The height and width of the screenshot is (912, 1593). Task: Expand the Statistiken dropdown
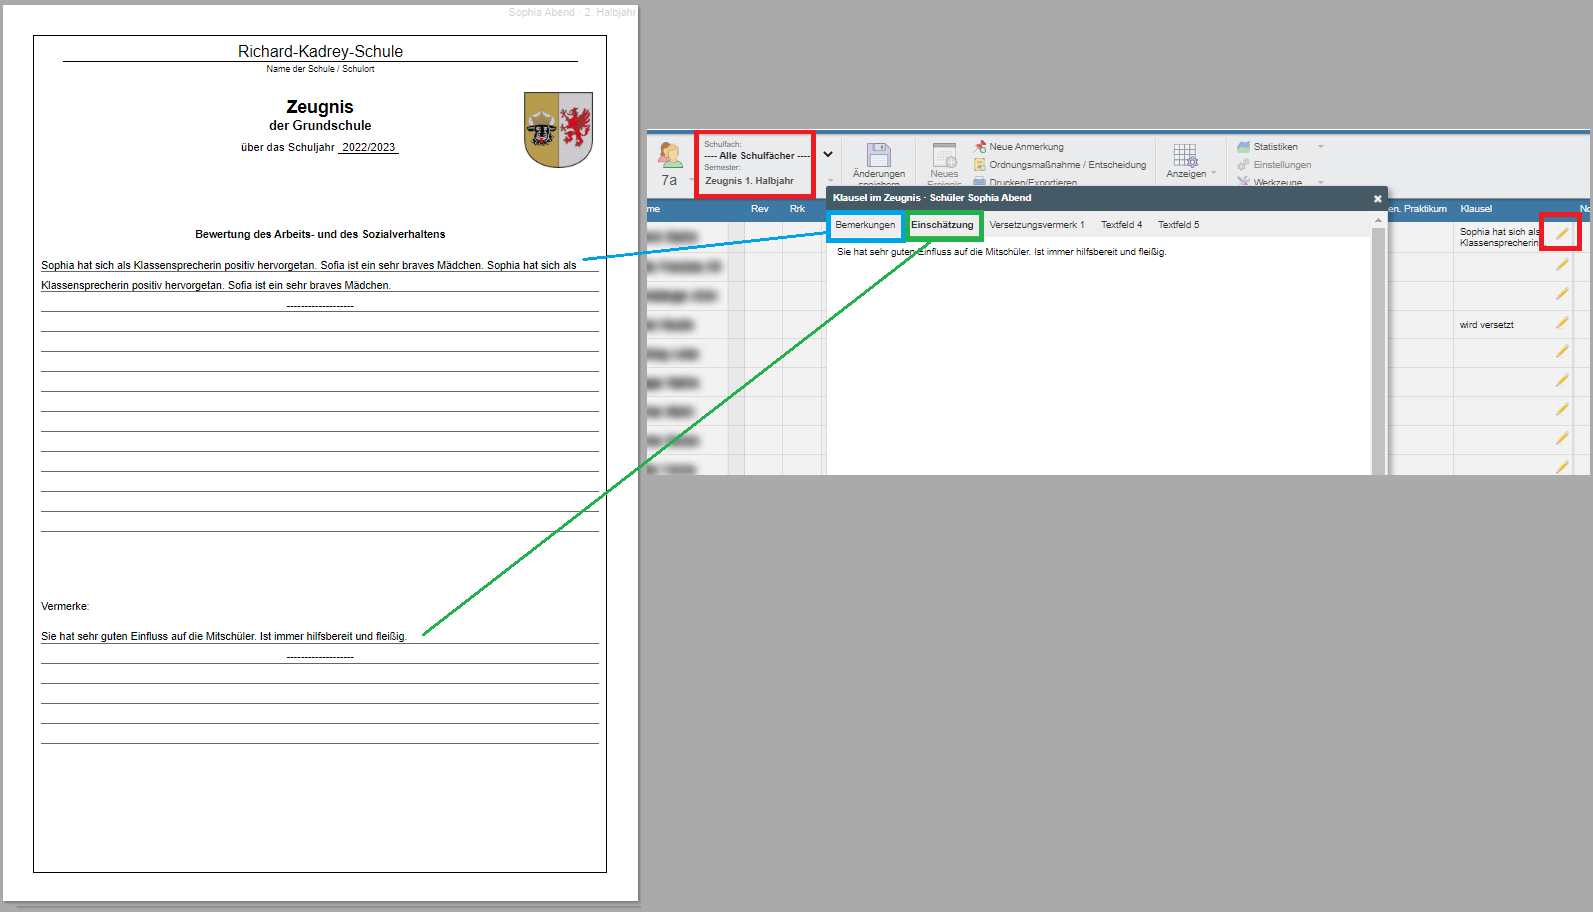1320,147
